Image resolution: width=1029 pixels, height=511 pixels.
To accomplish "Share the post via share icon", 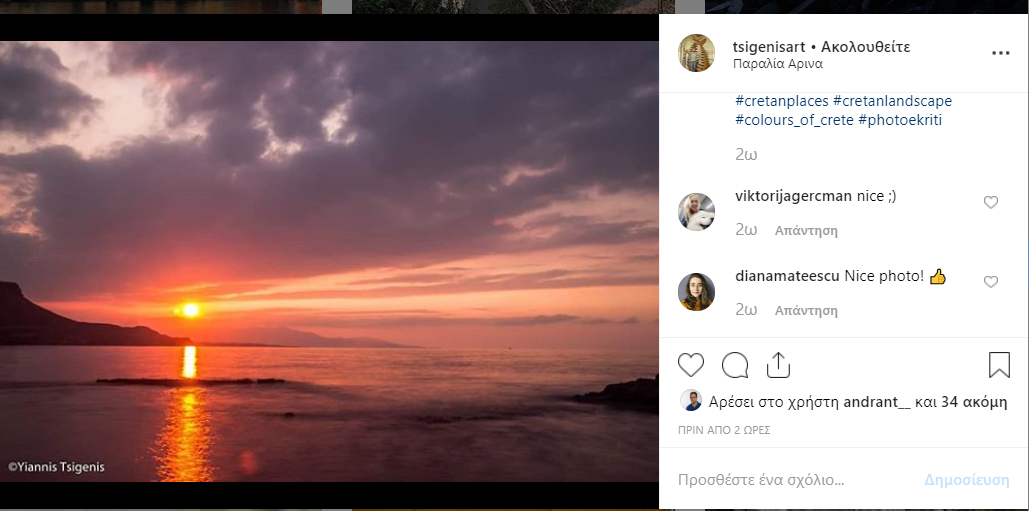I will click(x=778, y=365).
